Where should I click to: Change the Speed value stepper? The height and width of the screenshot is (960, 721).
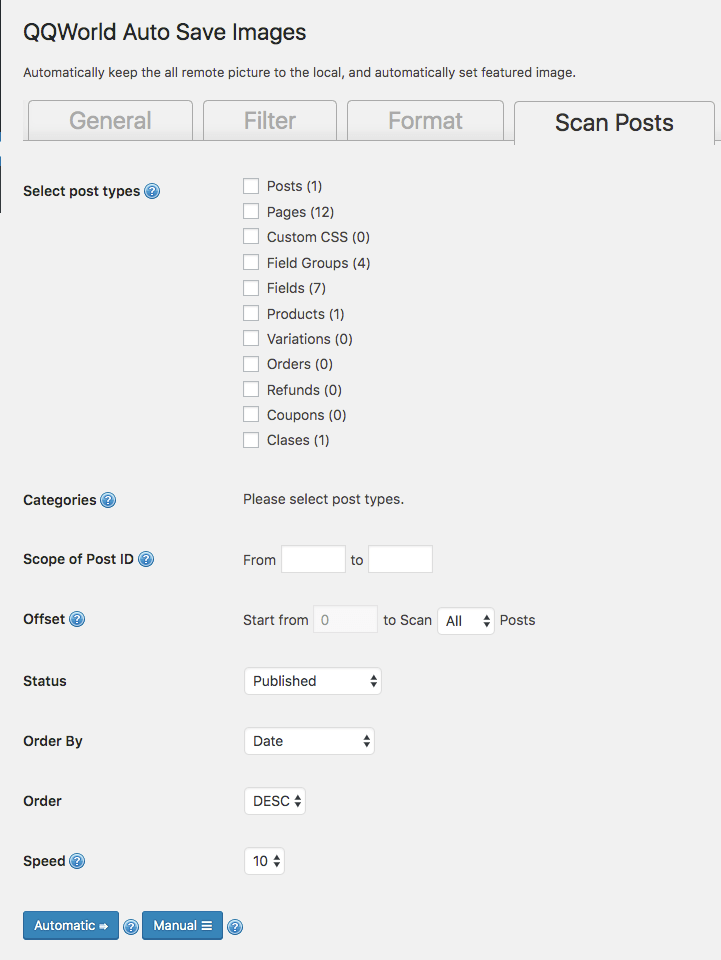point(263,861)
